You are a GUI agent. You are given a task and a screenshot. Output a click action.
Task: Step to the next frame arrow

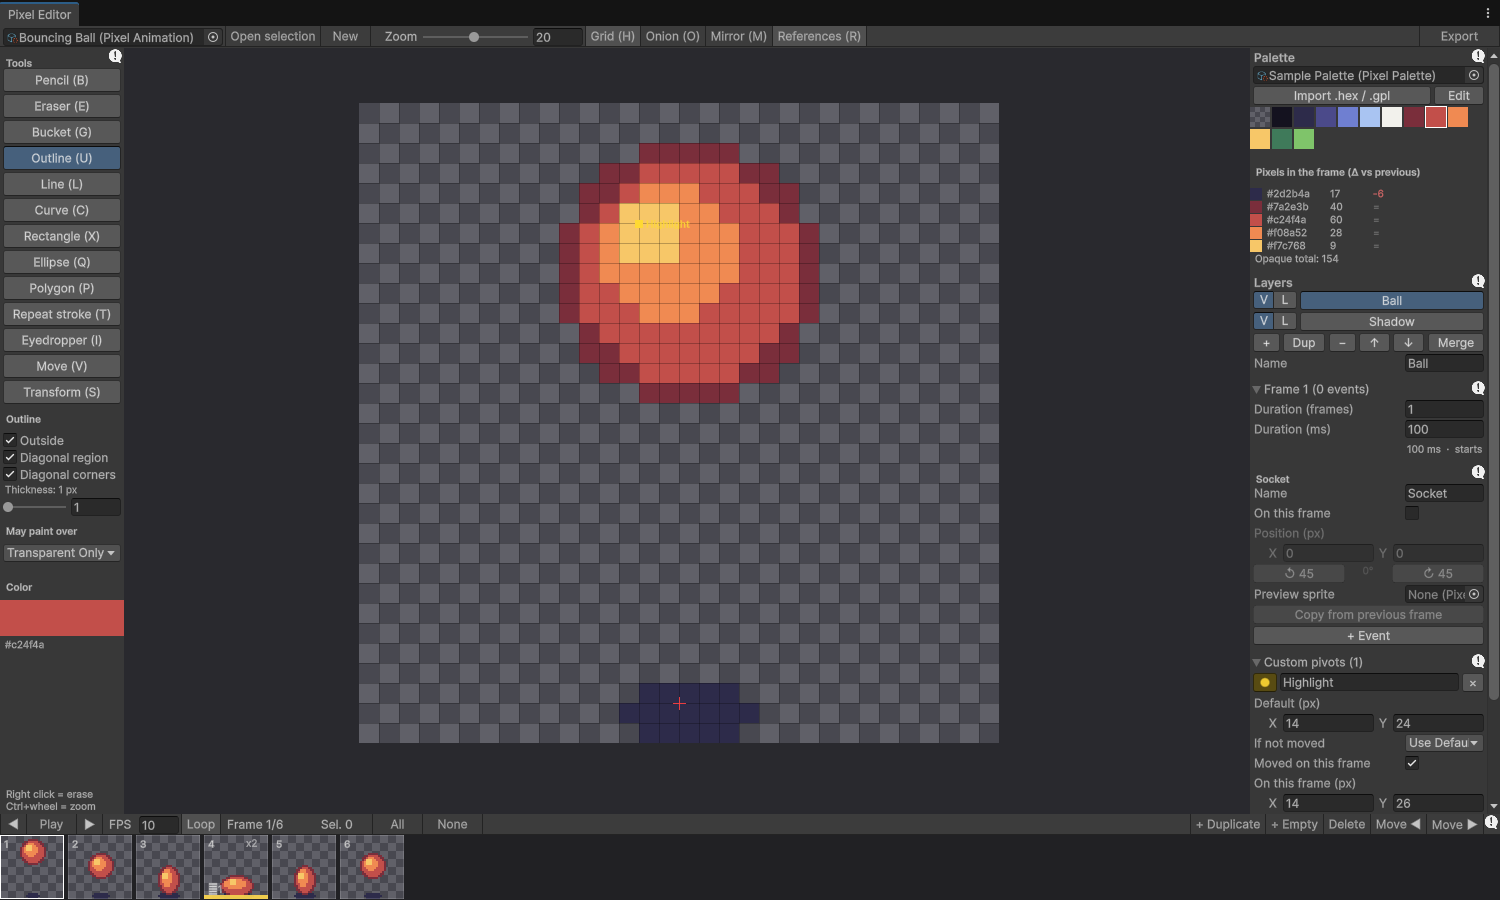tap(89, 824)
